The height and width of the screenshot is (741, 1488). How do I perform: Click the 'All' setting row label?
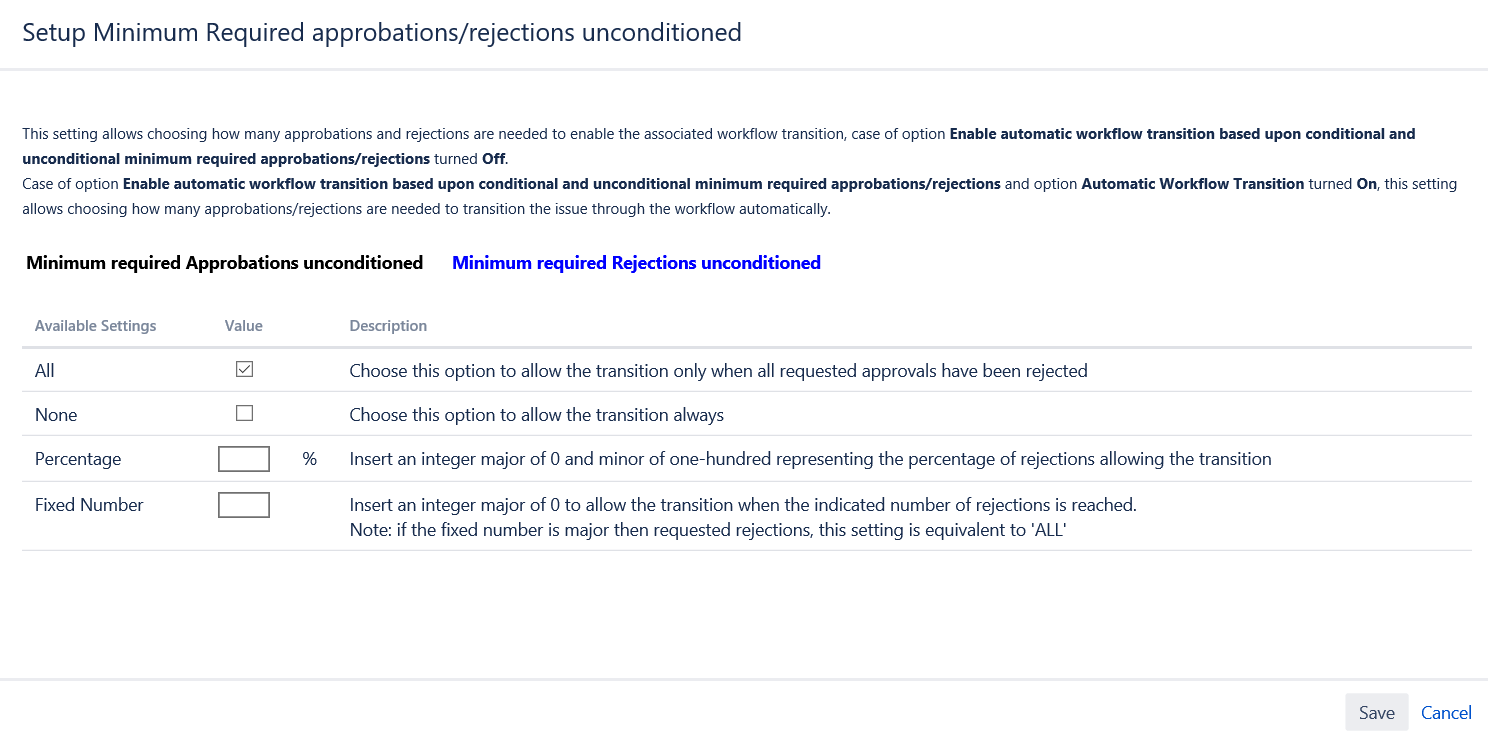[x=45, y=371]
